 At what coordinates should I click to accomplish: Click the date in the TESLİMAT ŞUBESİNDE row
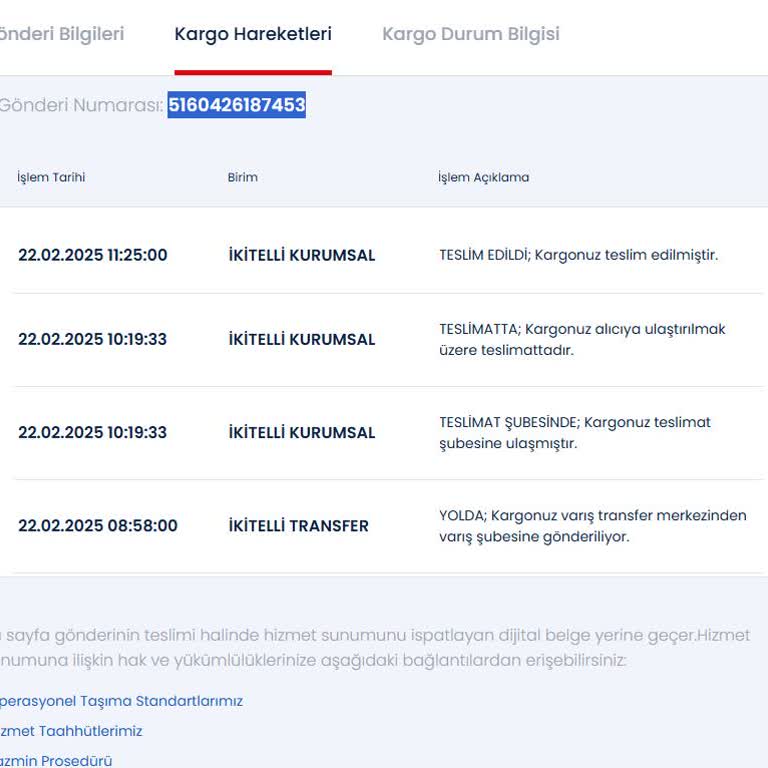(x=93, y=432)
